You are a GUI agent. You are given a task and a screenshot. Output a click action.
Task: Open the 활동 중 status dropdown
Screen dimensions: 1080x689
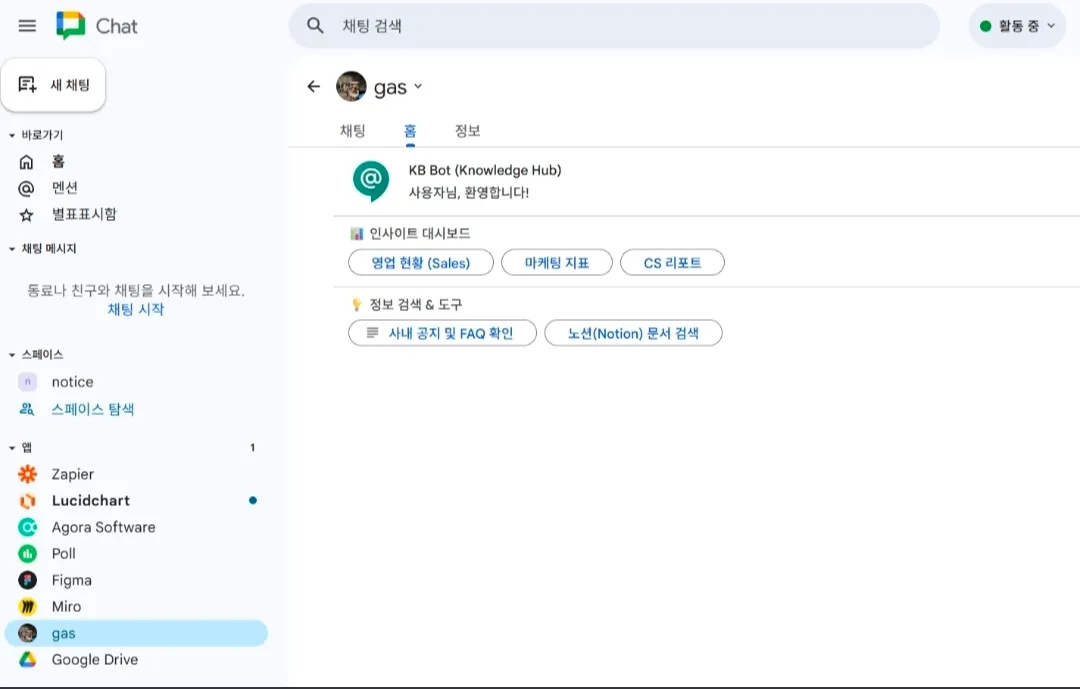pos(1017,26)
